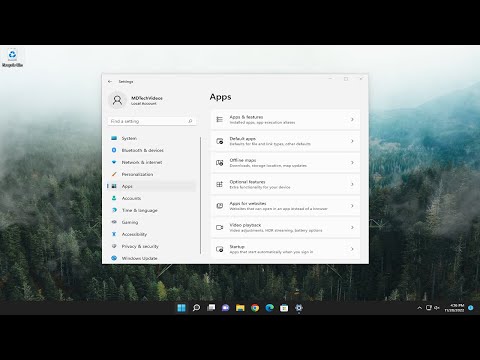
Task: Click the Offline maps row icon
Action: [219, 163]
